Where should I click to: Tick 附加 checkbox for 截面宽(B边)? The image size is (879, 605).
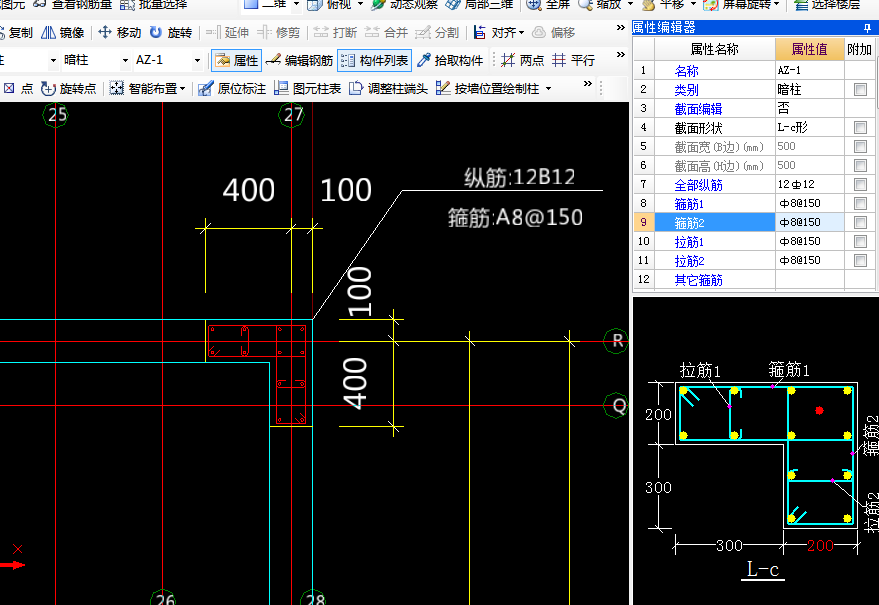[x=860, y=147]
